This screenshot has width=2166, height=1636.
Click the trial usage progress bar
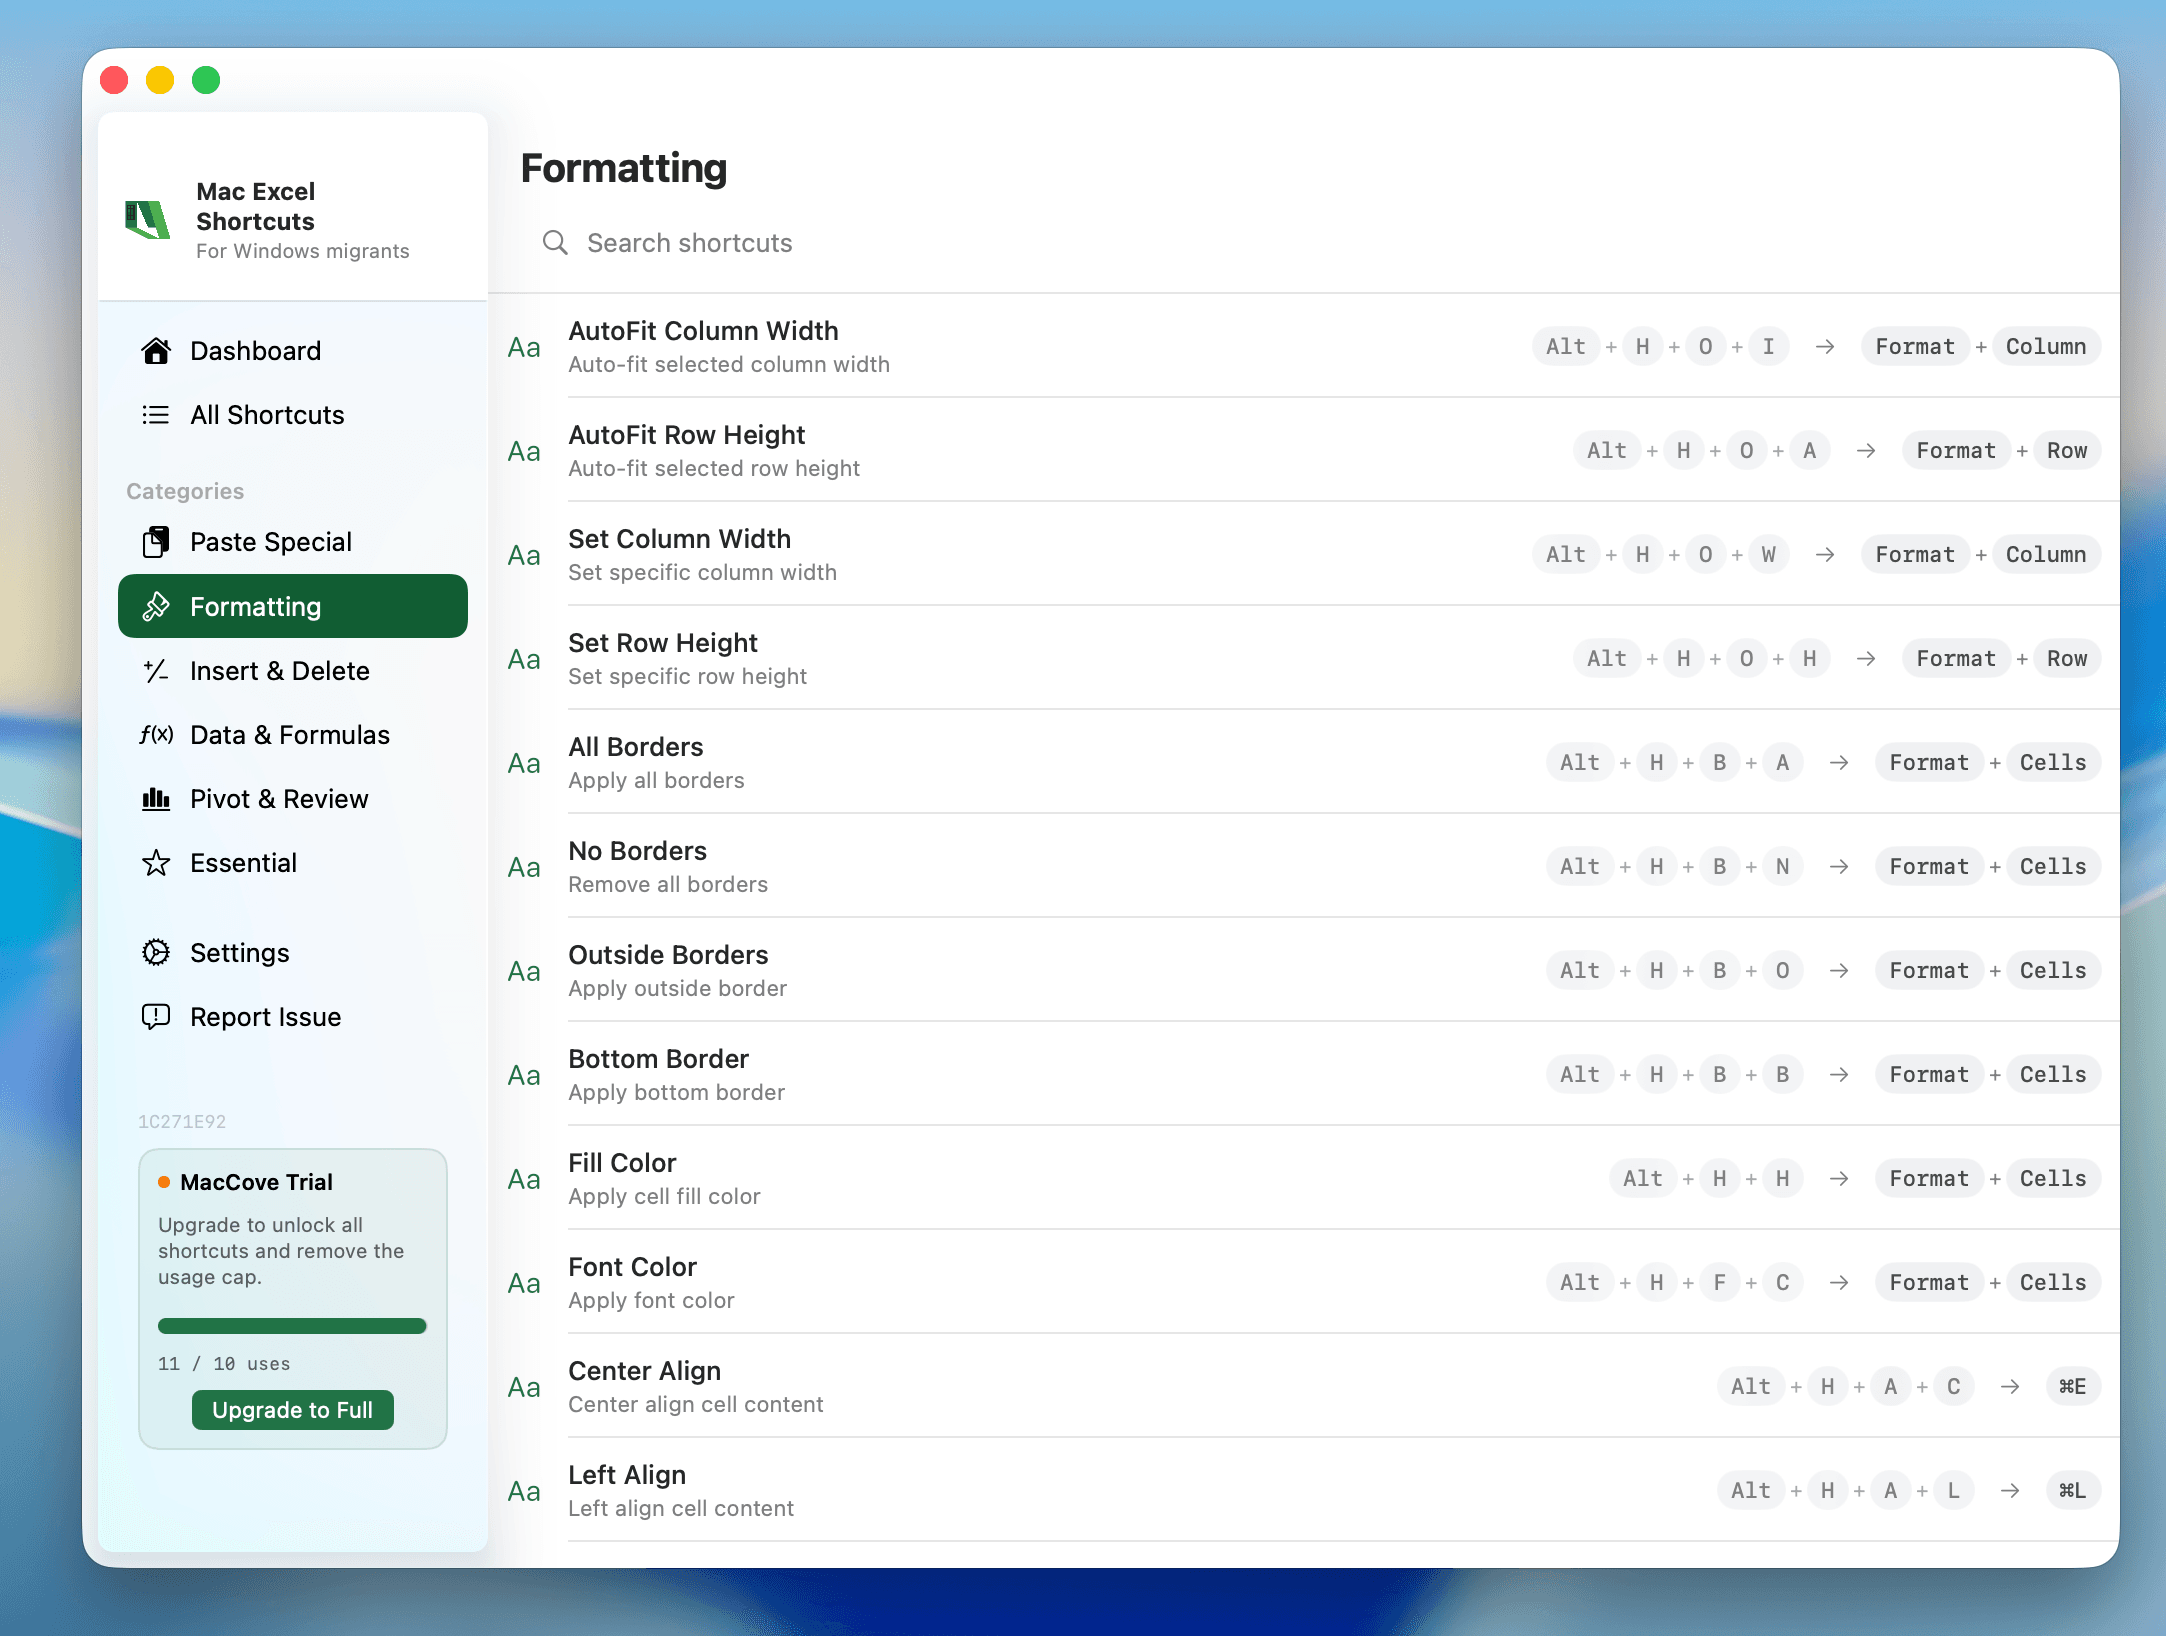[292, 1326]
